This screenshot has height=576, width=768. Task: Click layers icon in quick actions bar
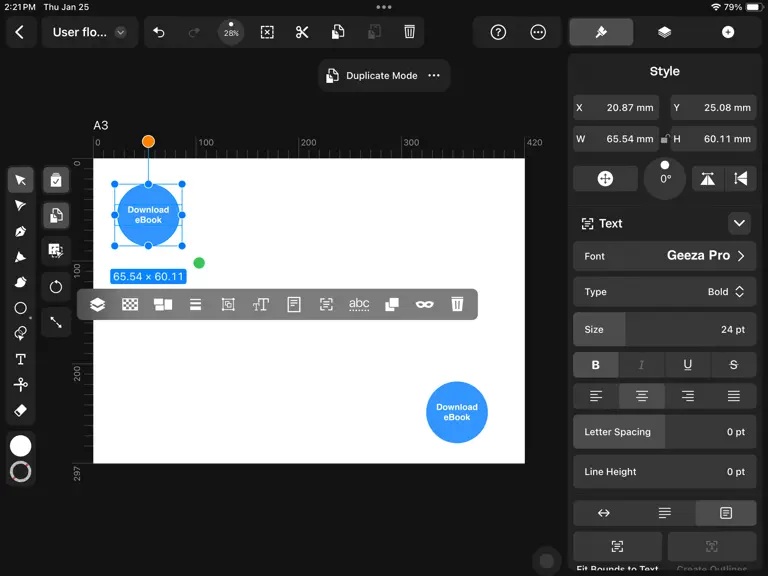click(97, 305)
